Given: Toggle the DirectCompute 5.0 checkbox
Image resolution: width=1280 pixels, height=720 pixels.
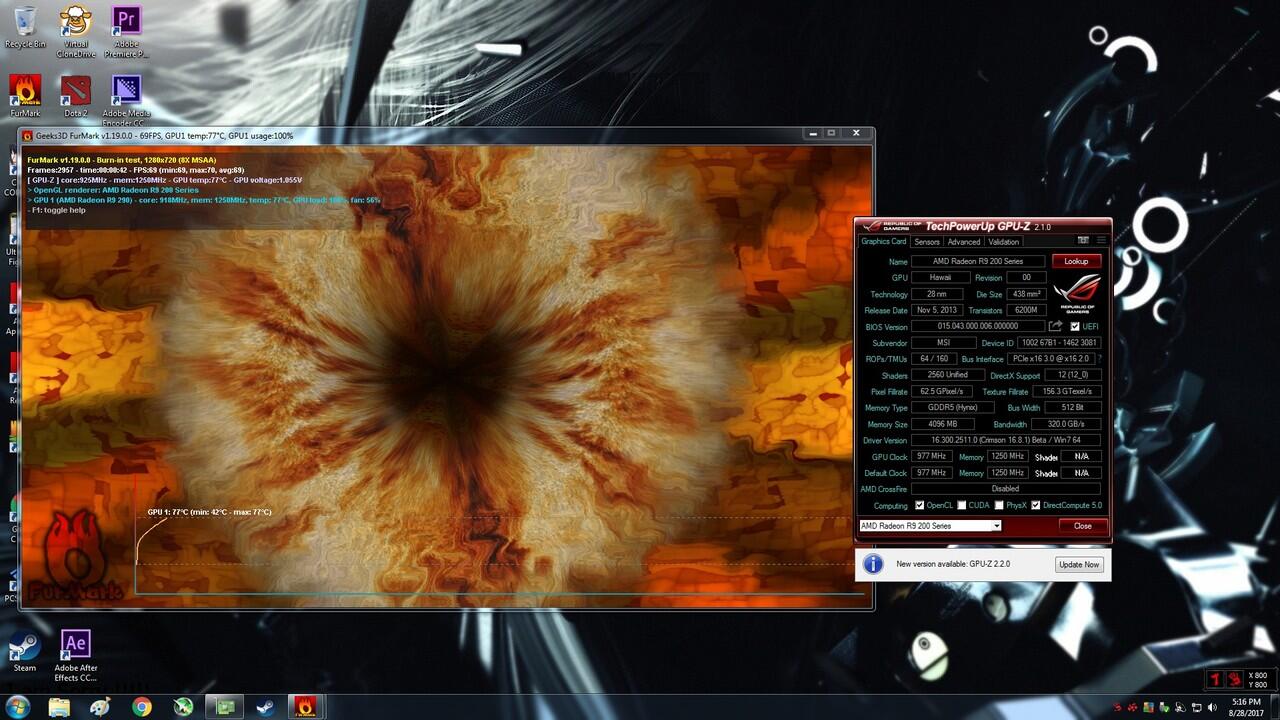Looking at the screenshot, I should [x=1036, y=505].
